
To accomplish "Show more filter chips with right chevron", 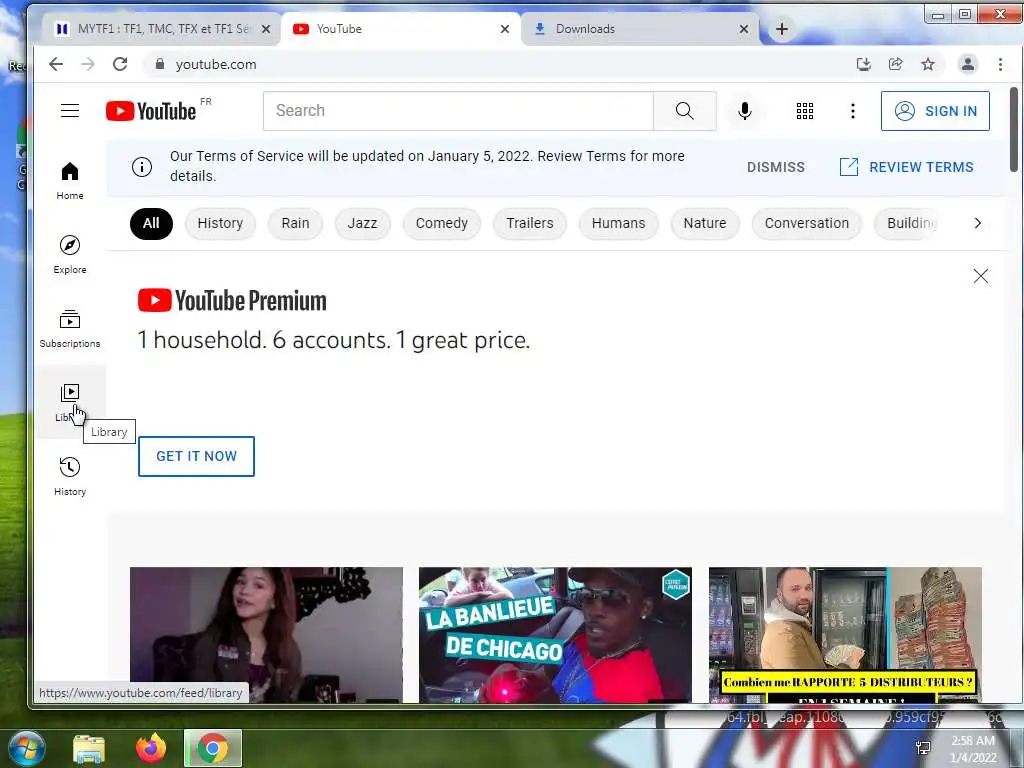I will tap(977, 223).
